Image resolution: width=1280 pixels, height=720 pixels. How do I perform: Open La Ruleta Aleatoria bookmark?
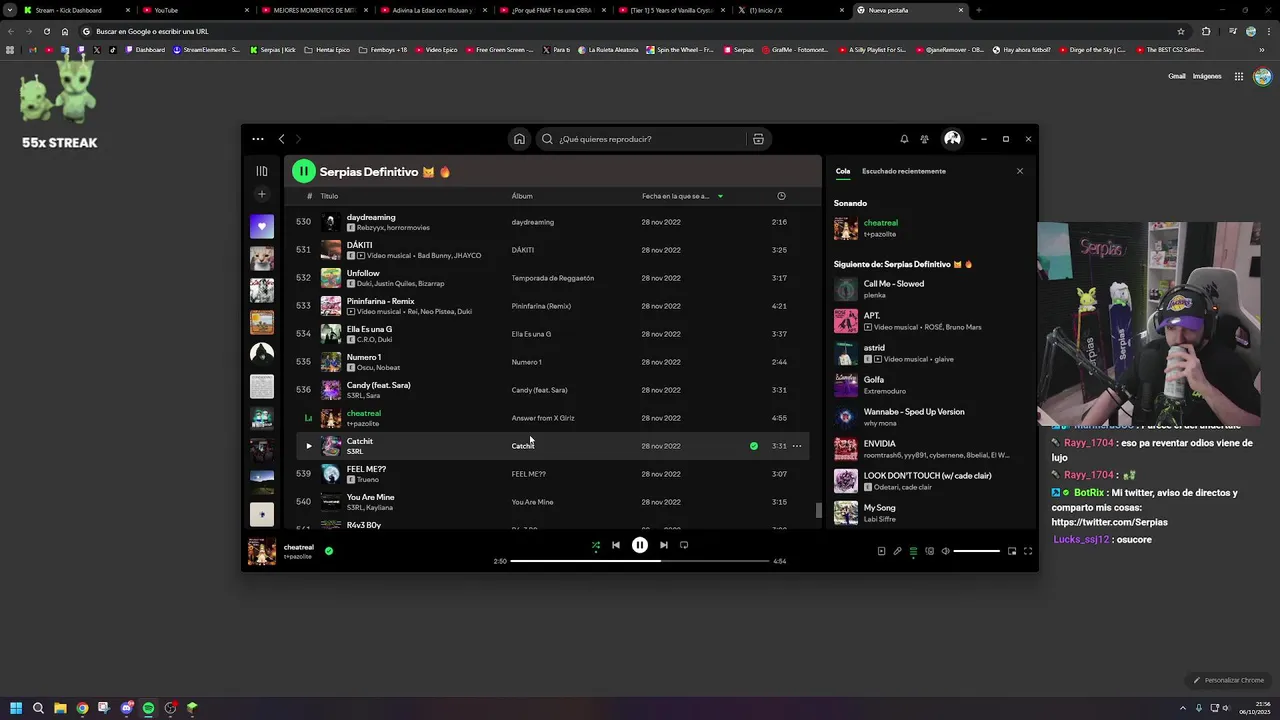610,49
